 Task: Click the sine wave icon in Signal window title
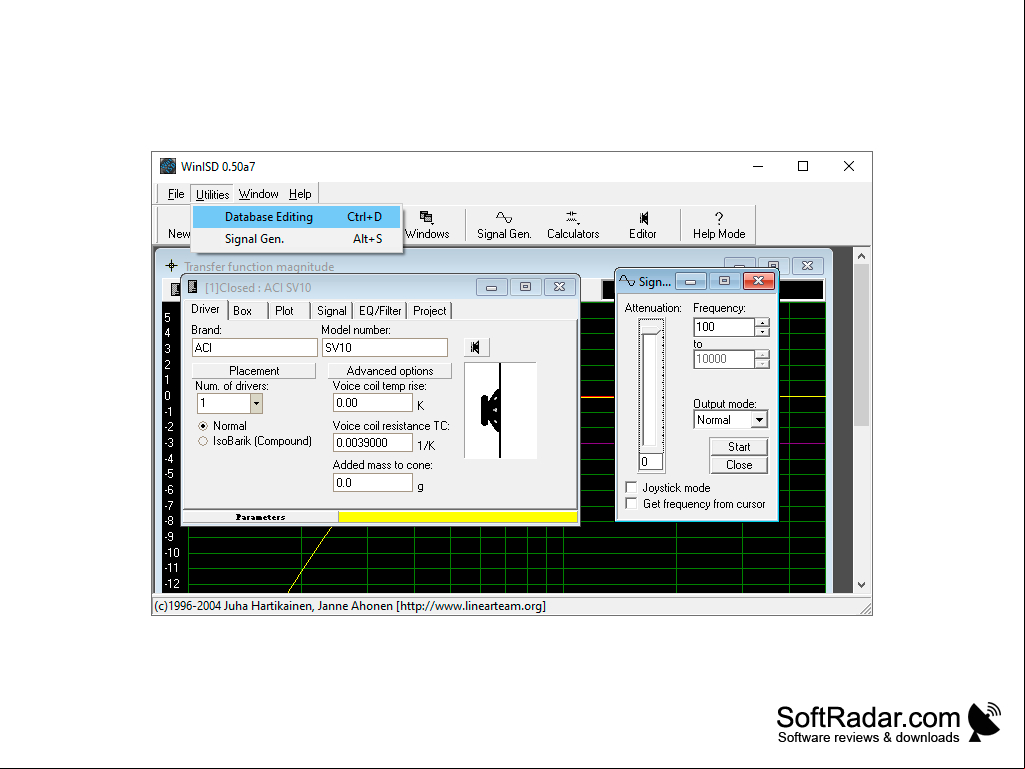click(627, 281)
